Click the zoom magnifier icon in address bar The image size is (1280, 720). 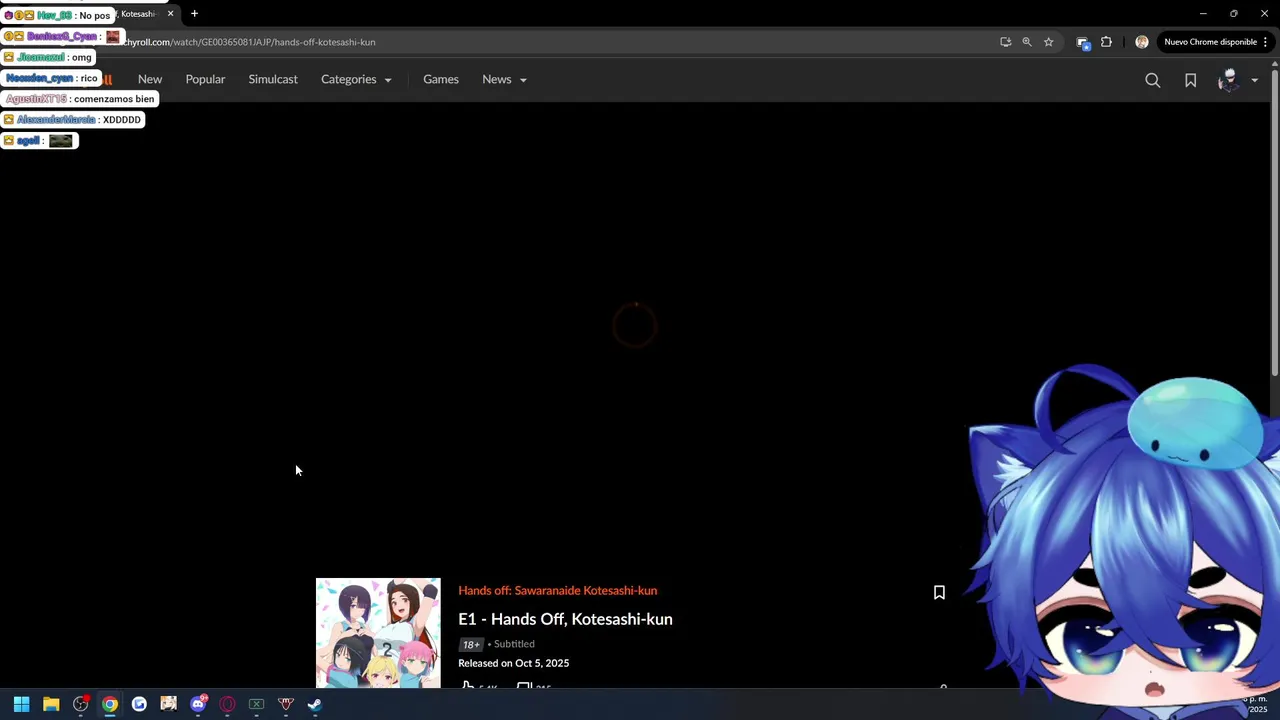[1027, 42]
